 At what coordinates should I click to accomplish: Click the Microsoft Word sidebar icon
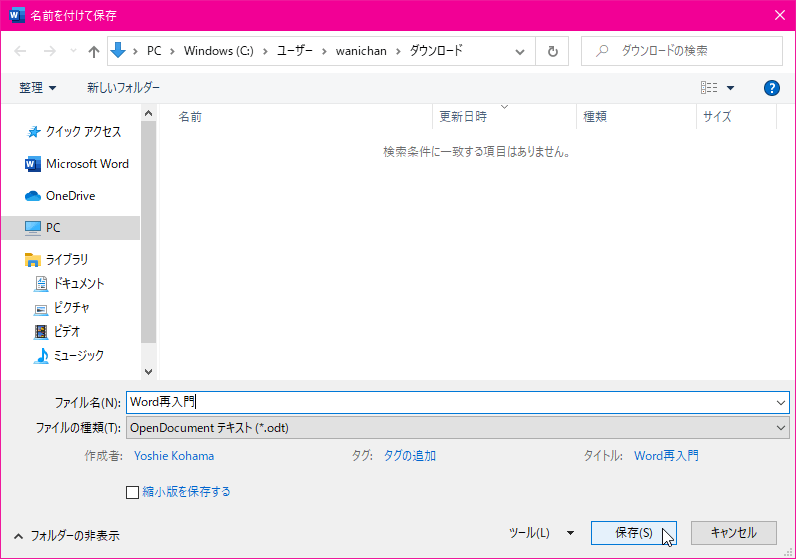click(x=32, y=164)
